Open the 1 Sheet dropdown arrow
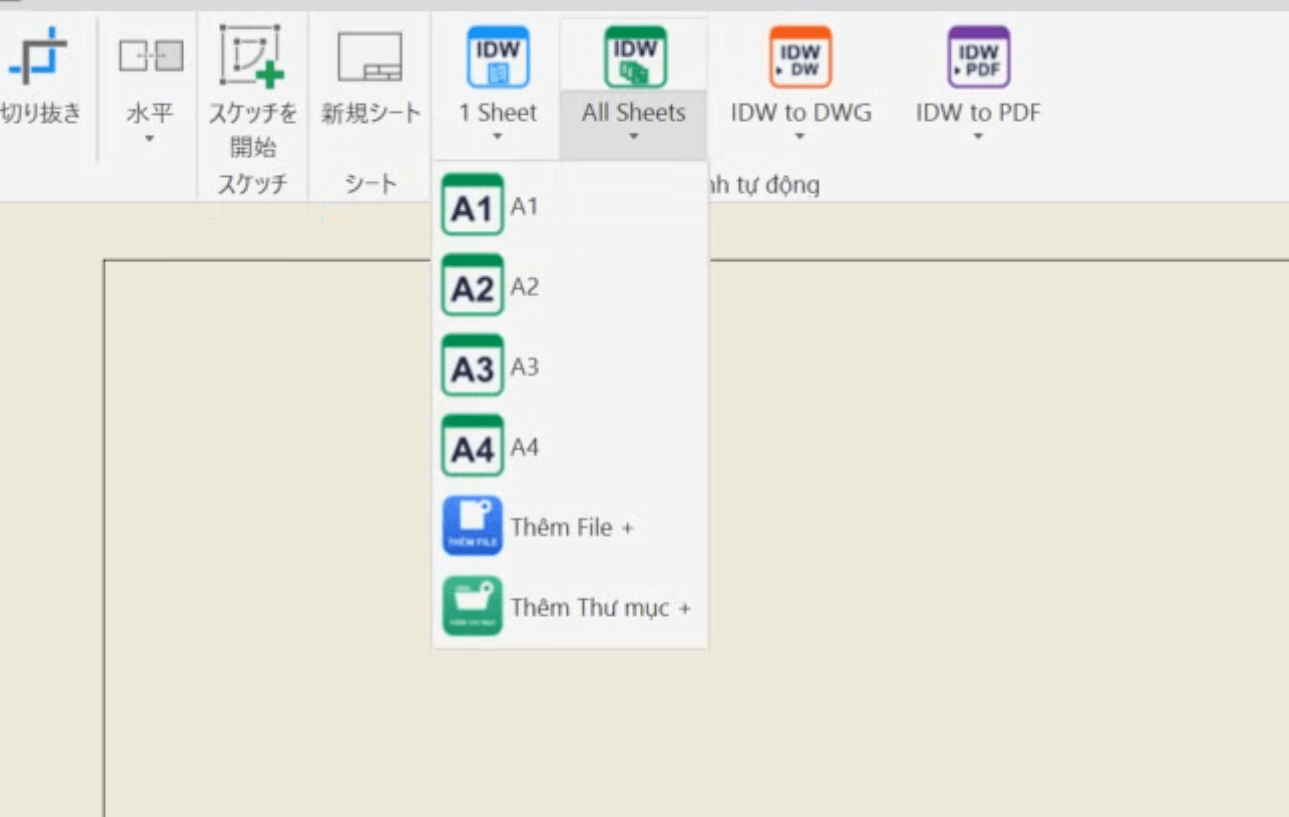This screenshot has width=1289, height=817. click(x=498, y=137)
